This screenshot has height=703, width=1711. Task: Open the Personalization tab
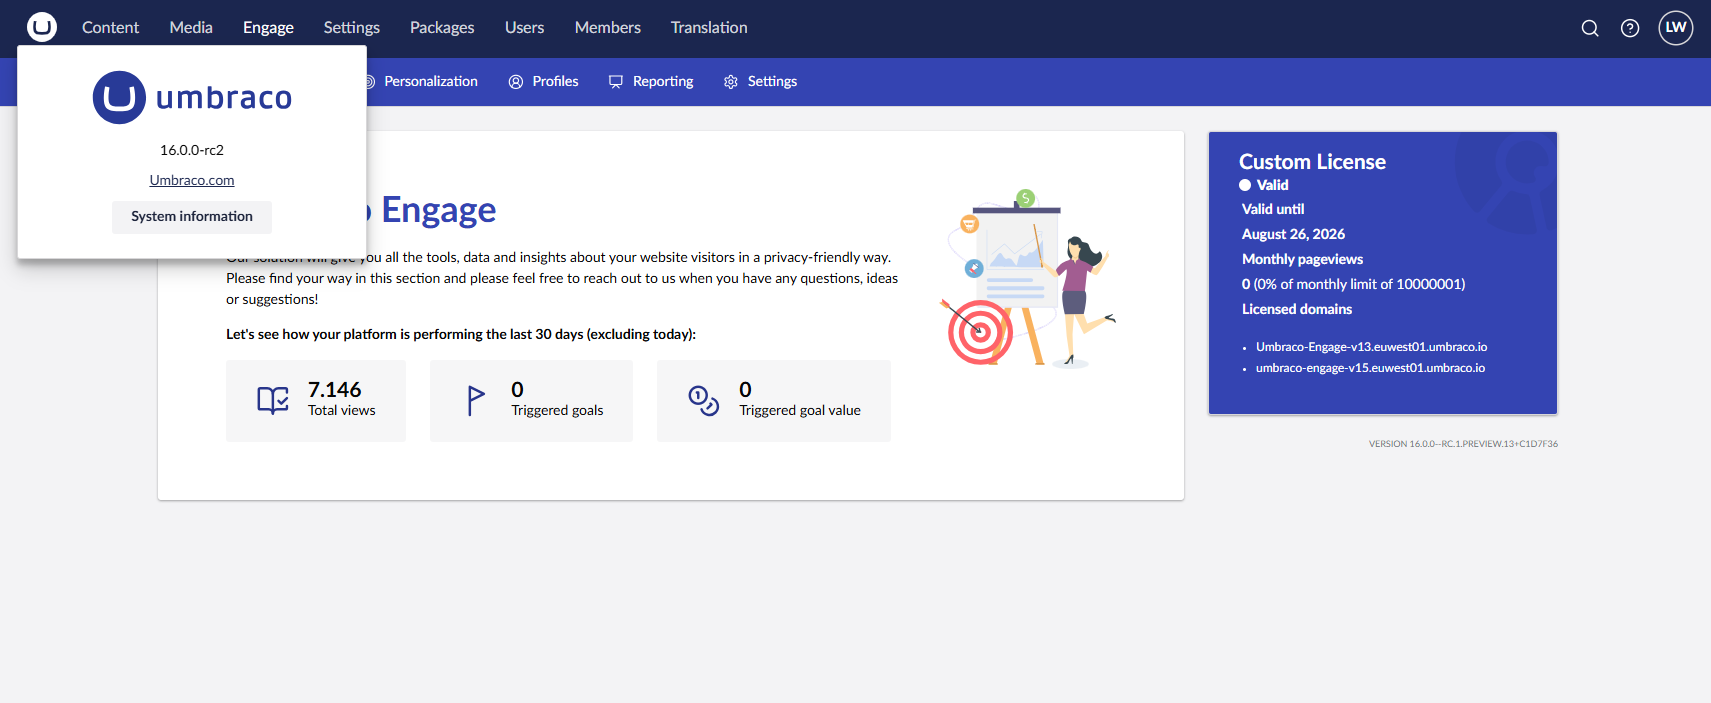[430, 82]
